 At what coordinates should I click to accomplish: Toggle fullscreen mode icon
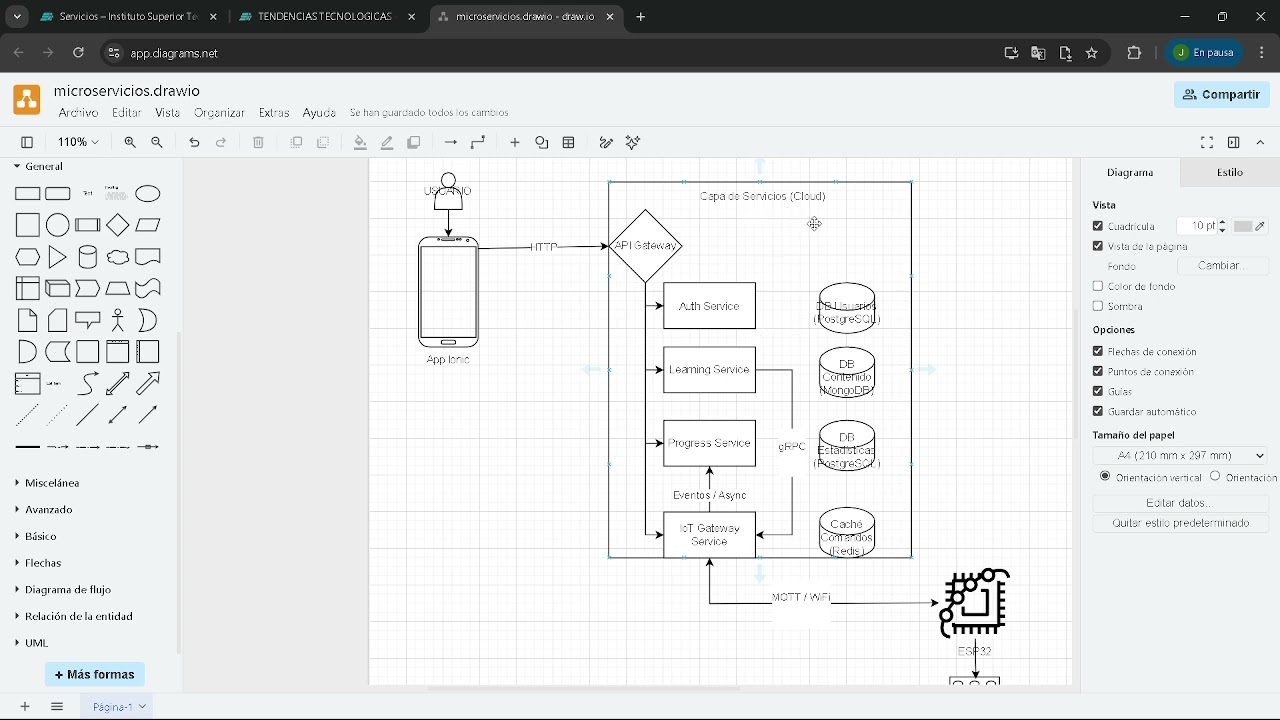[x=1207, y=143]
